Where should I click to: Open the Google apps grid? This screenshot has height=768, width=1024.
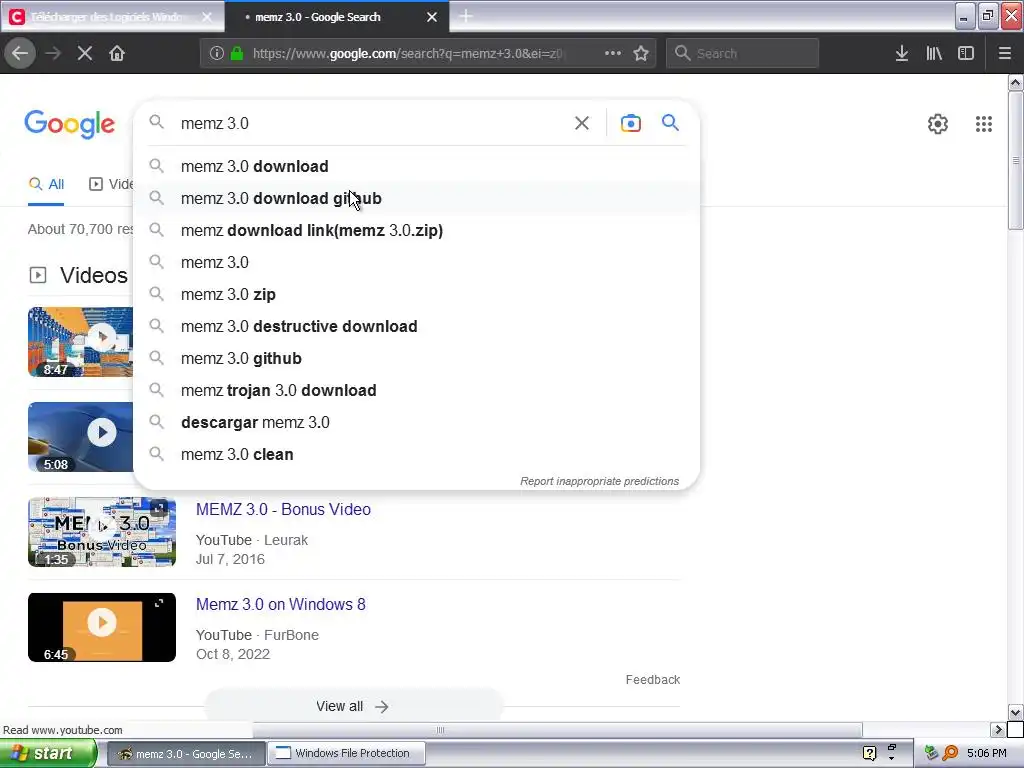tap(984, 123)
